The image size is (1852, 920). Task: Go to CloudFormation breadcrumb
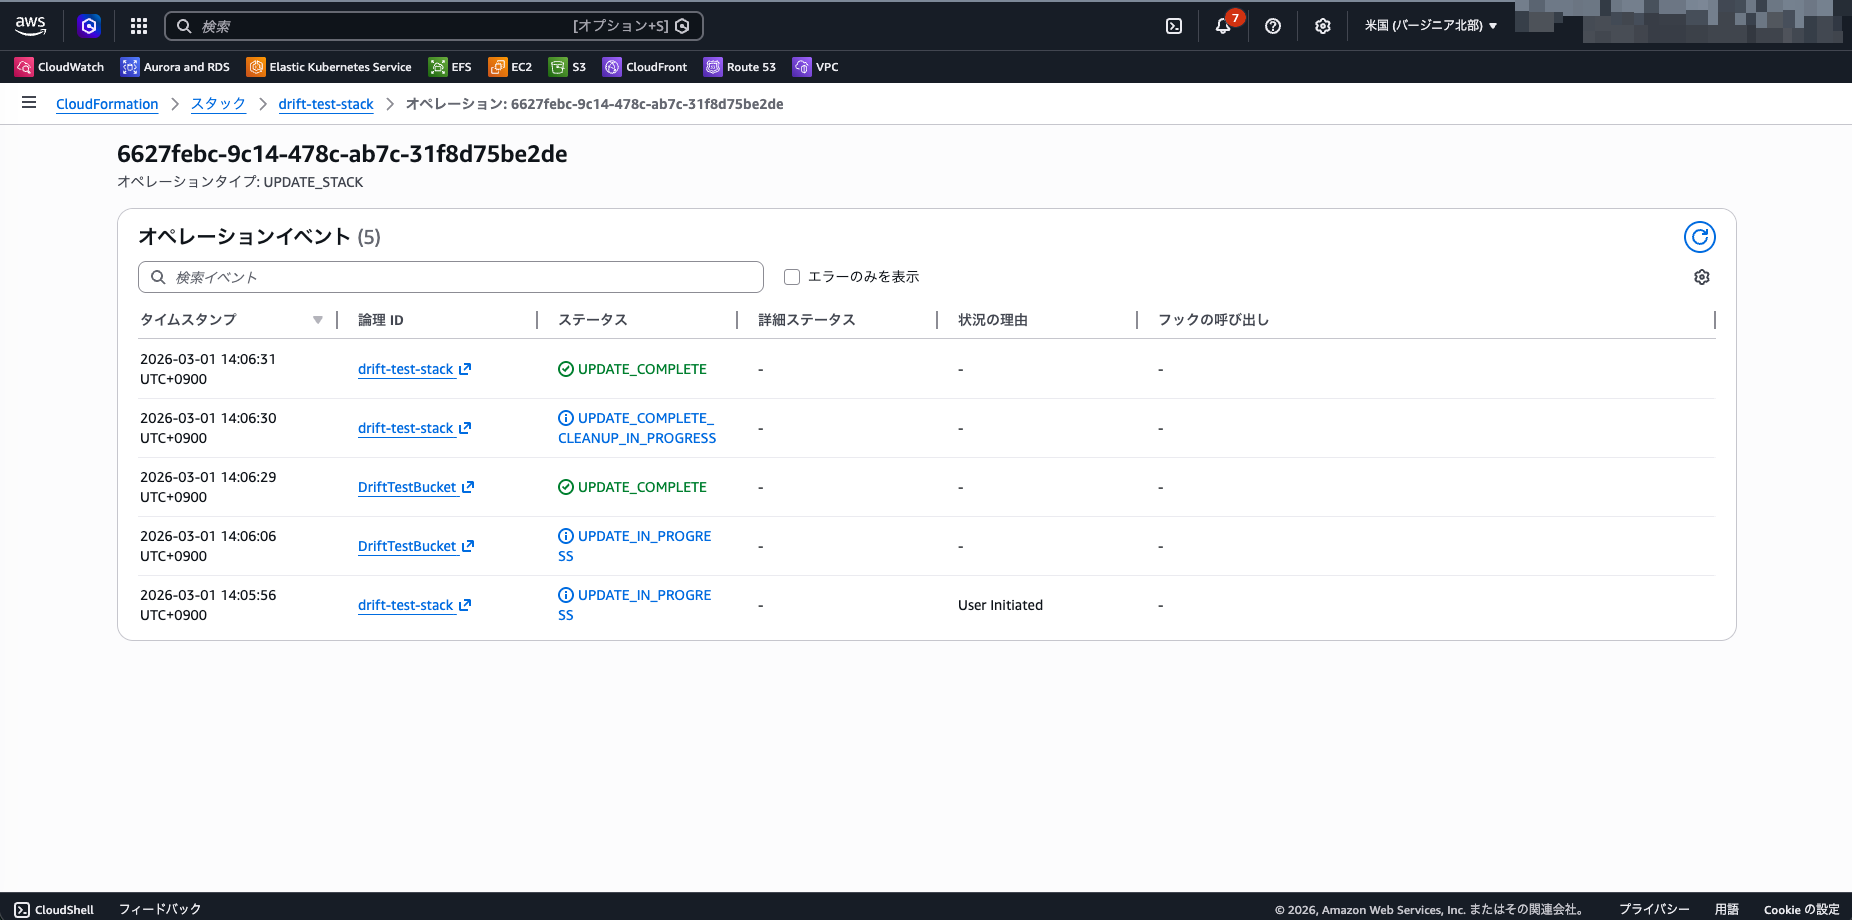pyautogui.click(x=107, y=104)
